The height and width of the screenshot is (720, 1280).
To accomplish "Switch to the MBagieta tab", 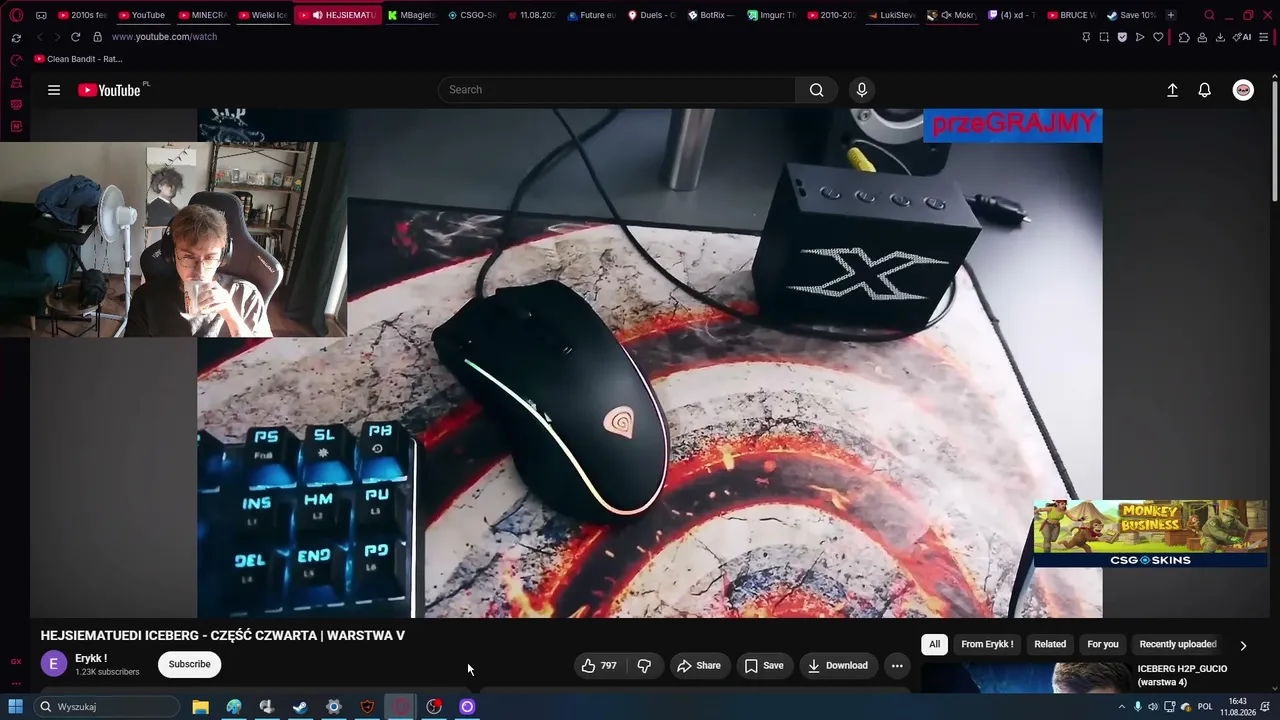I will 412,15.
